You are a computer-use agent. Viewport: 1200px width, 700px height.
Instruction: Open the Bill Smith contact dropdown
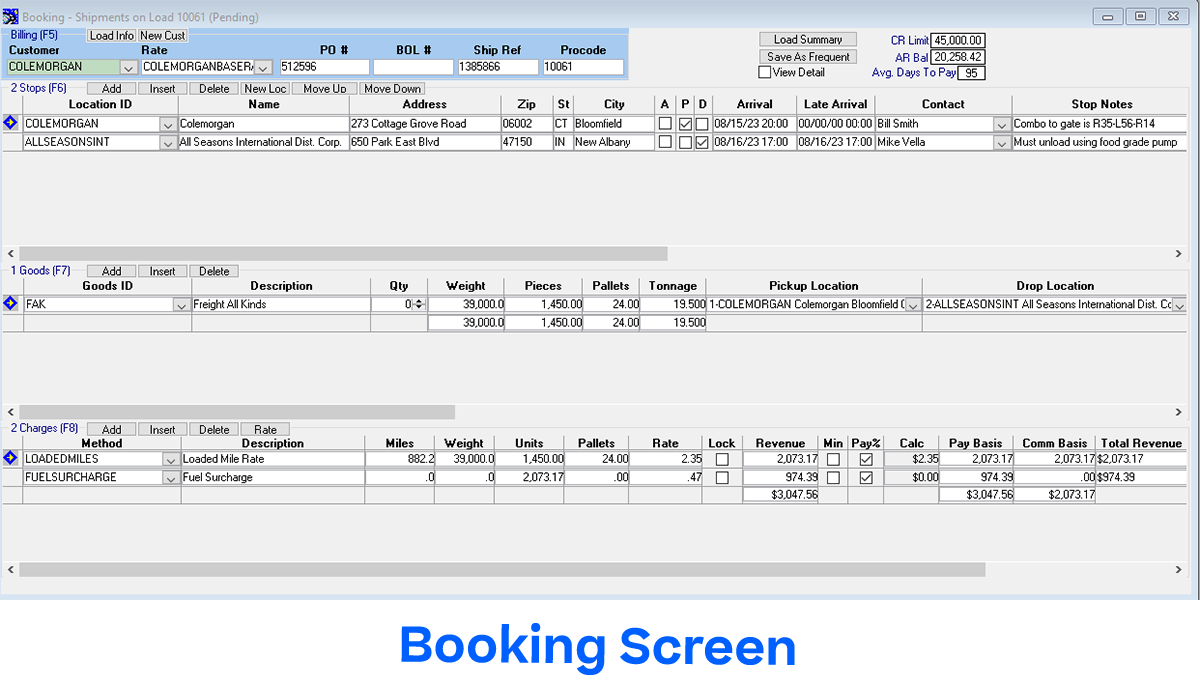tap(1001, 124)
